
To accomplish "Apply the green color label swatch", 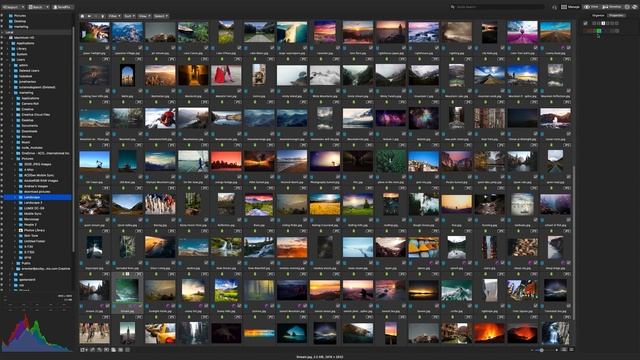I will (599, 31).
